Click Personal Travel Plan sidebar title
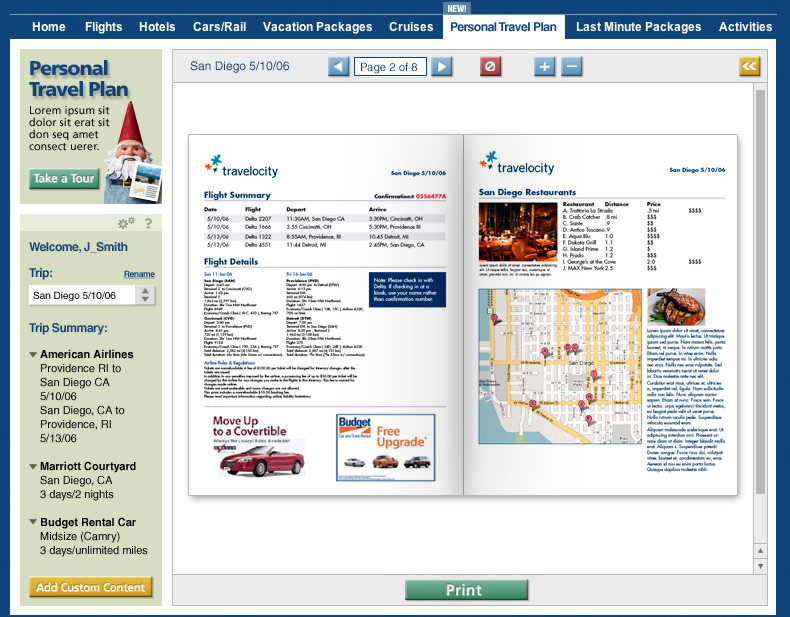Image resolution: width=790 pixels, height=617 pixels. (79, 79)
